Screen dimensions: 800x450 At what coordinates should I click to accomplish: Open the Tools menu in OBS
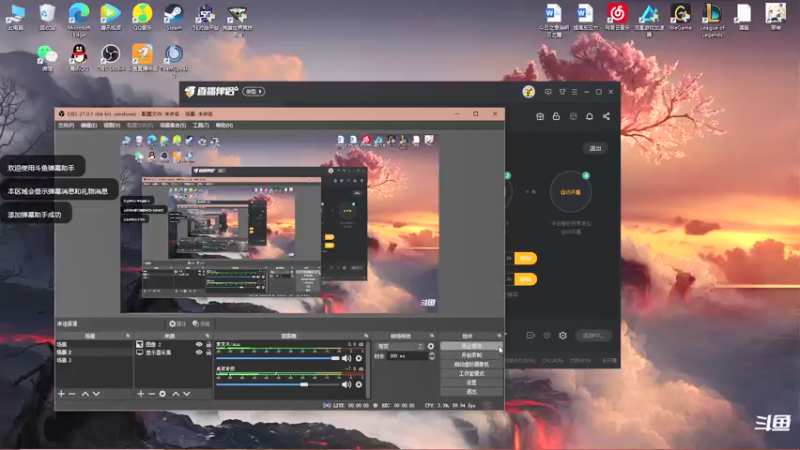pyautogui.click(x=201, y=125)
